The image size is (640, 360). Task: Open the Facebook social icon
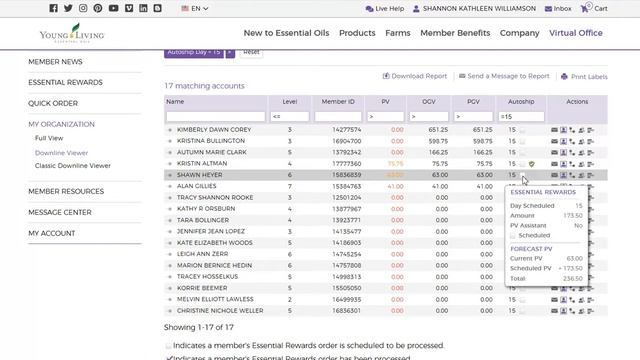coord(53,8)
